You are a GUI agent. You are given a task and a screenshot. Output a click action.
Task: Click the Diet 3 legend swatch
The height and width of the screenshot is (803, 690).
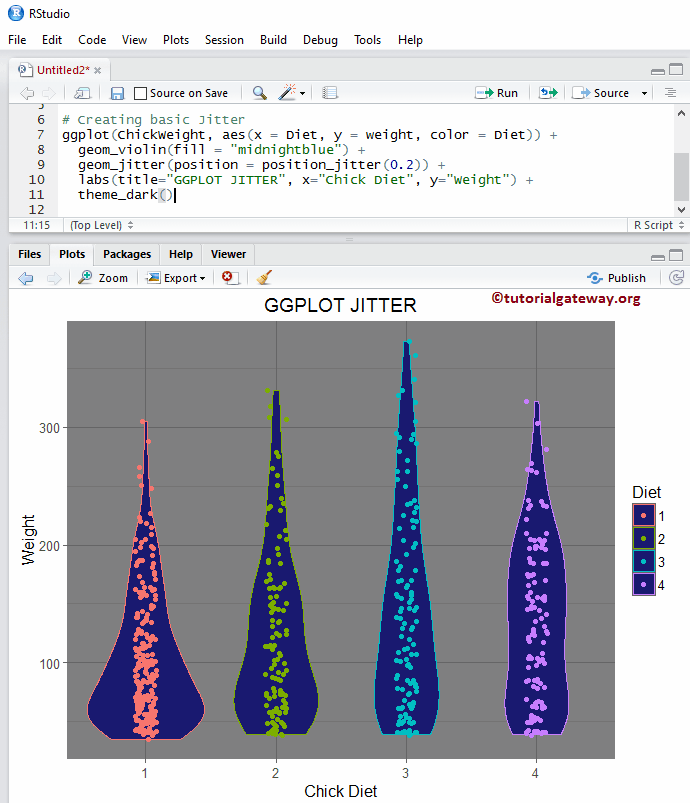pos(644,562)
